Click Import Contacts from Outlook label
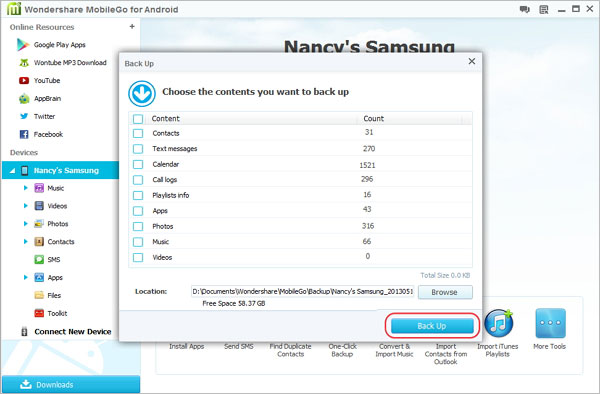The height and width of the screenshot is (394, 600). point(446,354)
